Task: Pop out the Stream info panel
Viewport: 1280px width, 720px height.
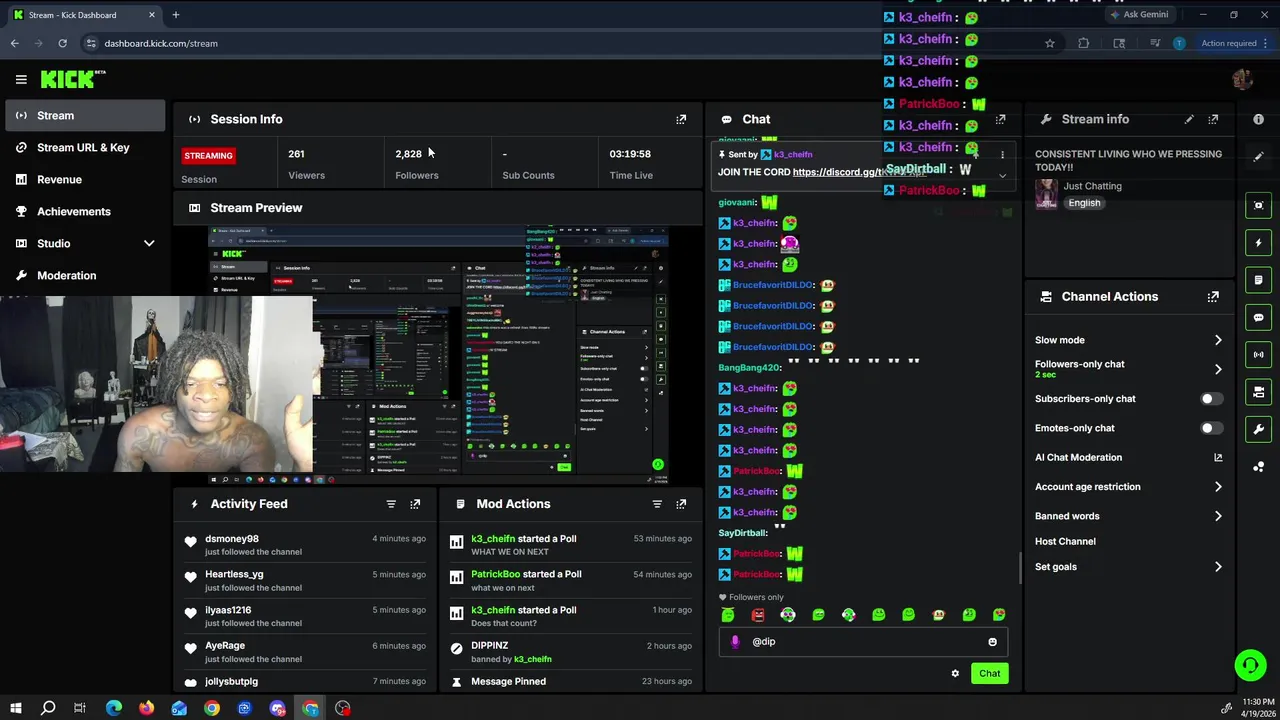Action: pos(1213,119)
